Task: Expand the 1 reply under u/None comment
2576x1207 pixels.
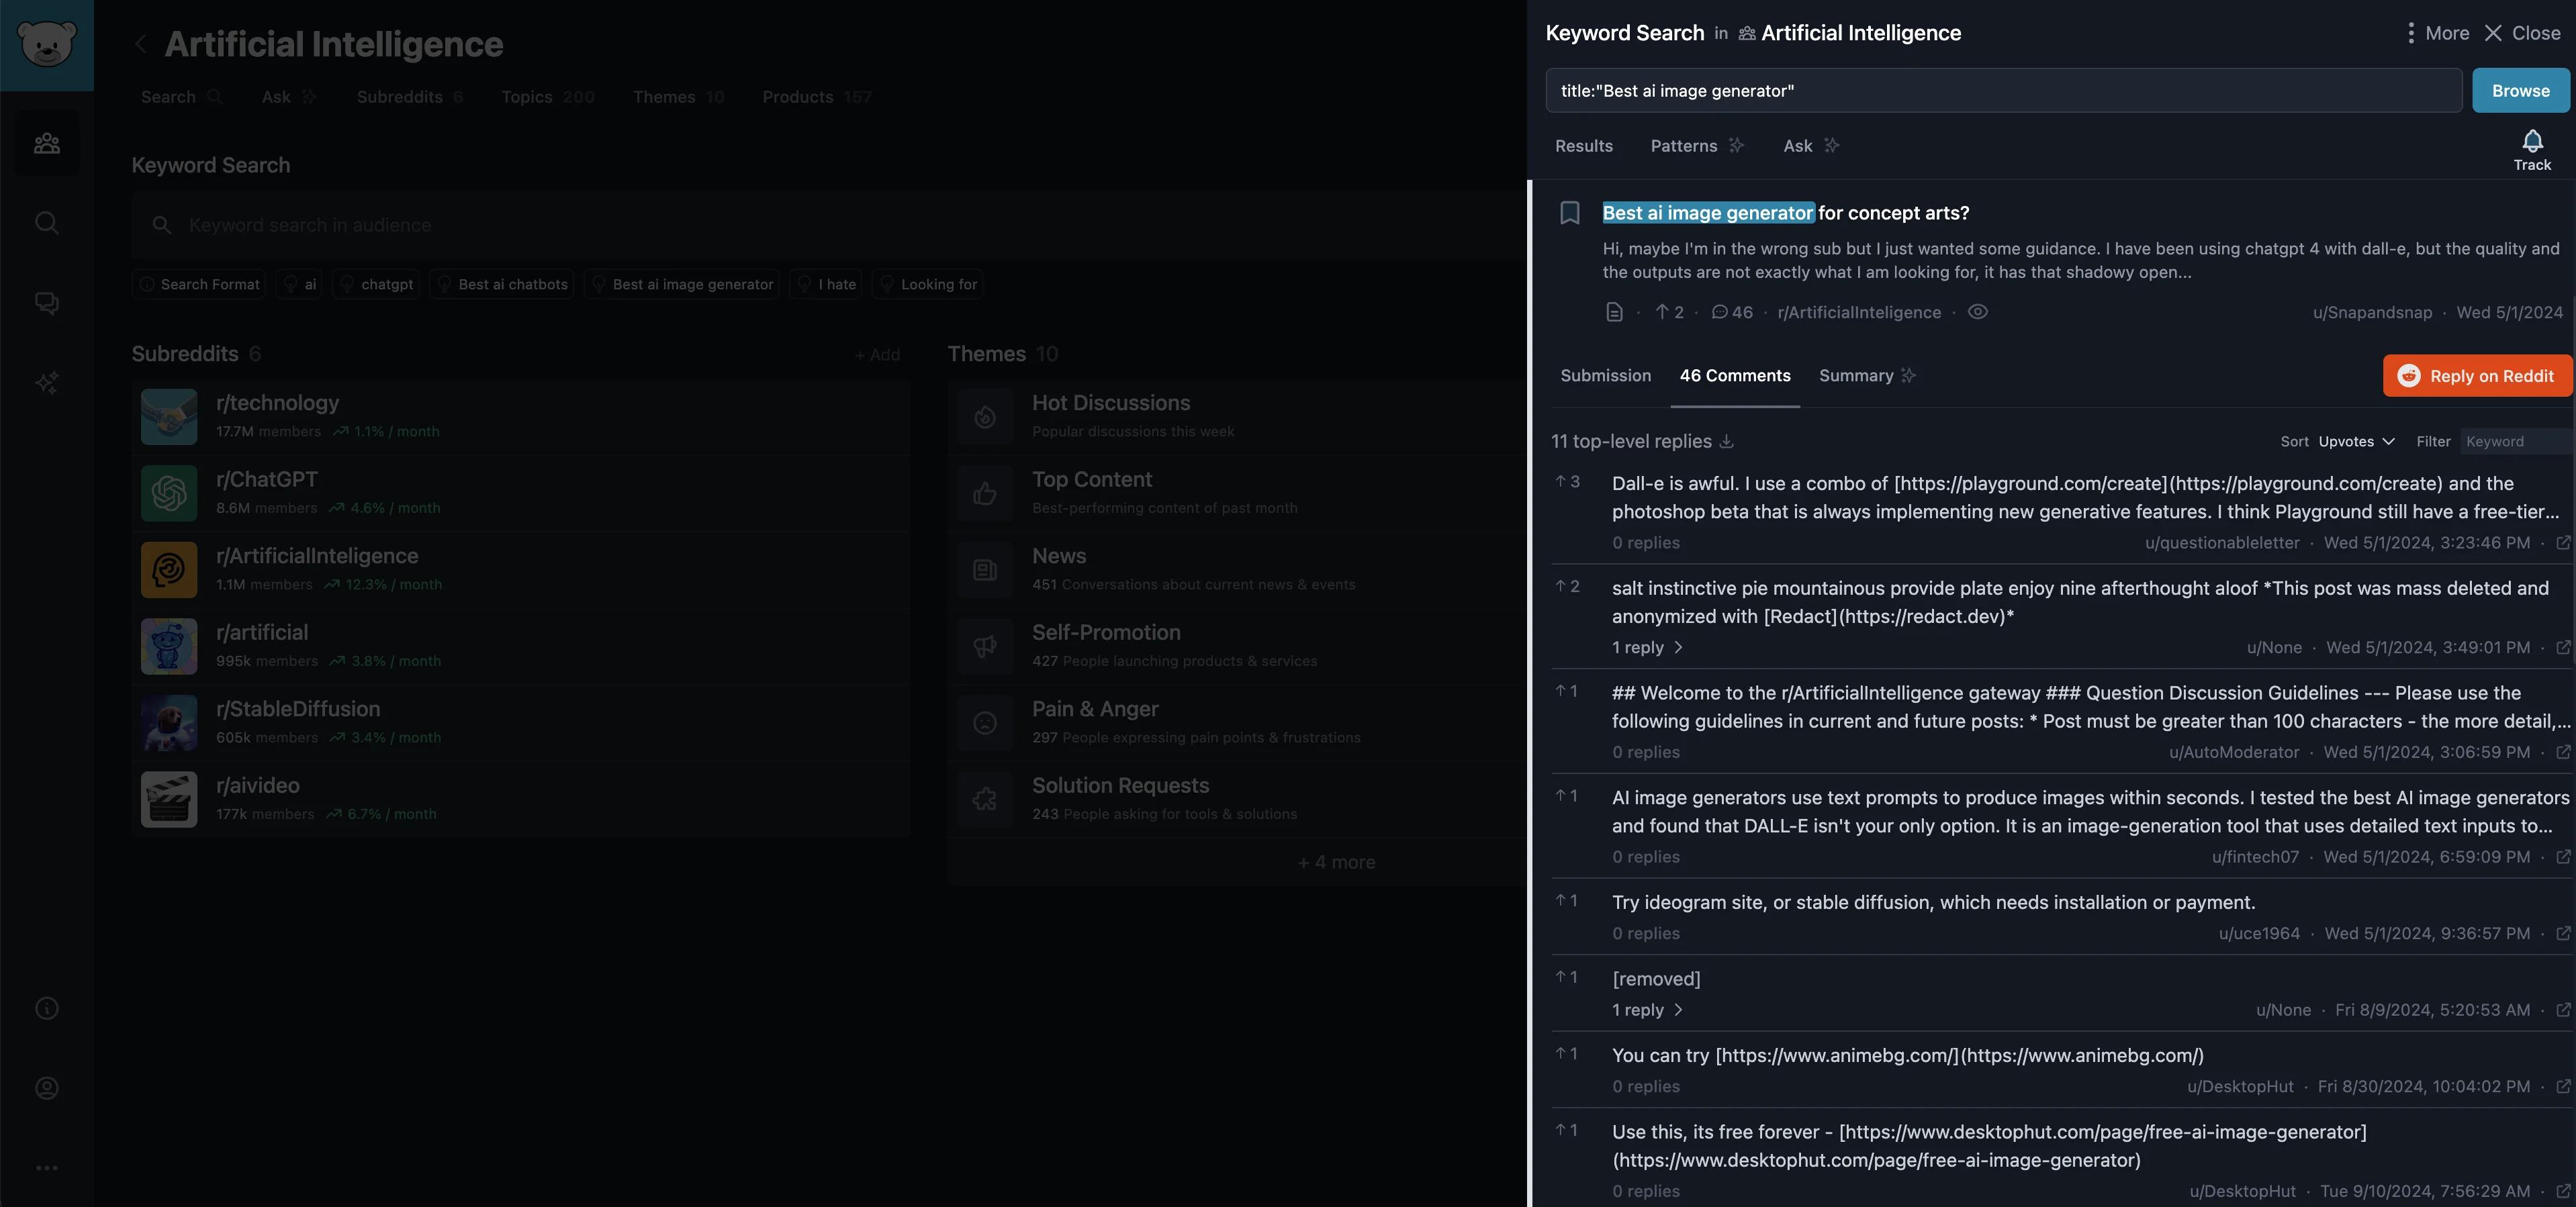Action: 1646,647
